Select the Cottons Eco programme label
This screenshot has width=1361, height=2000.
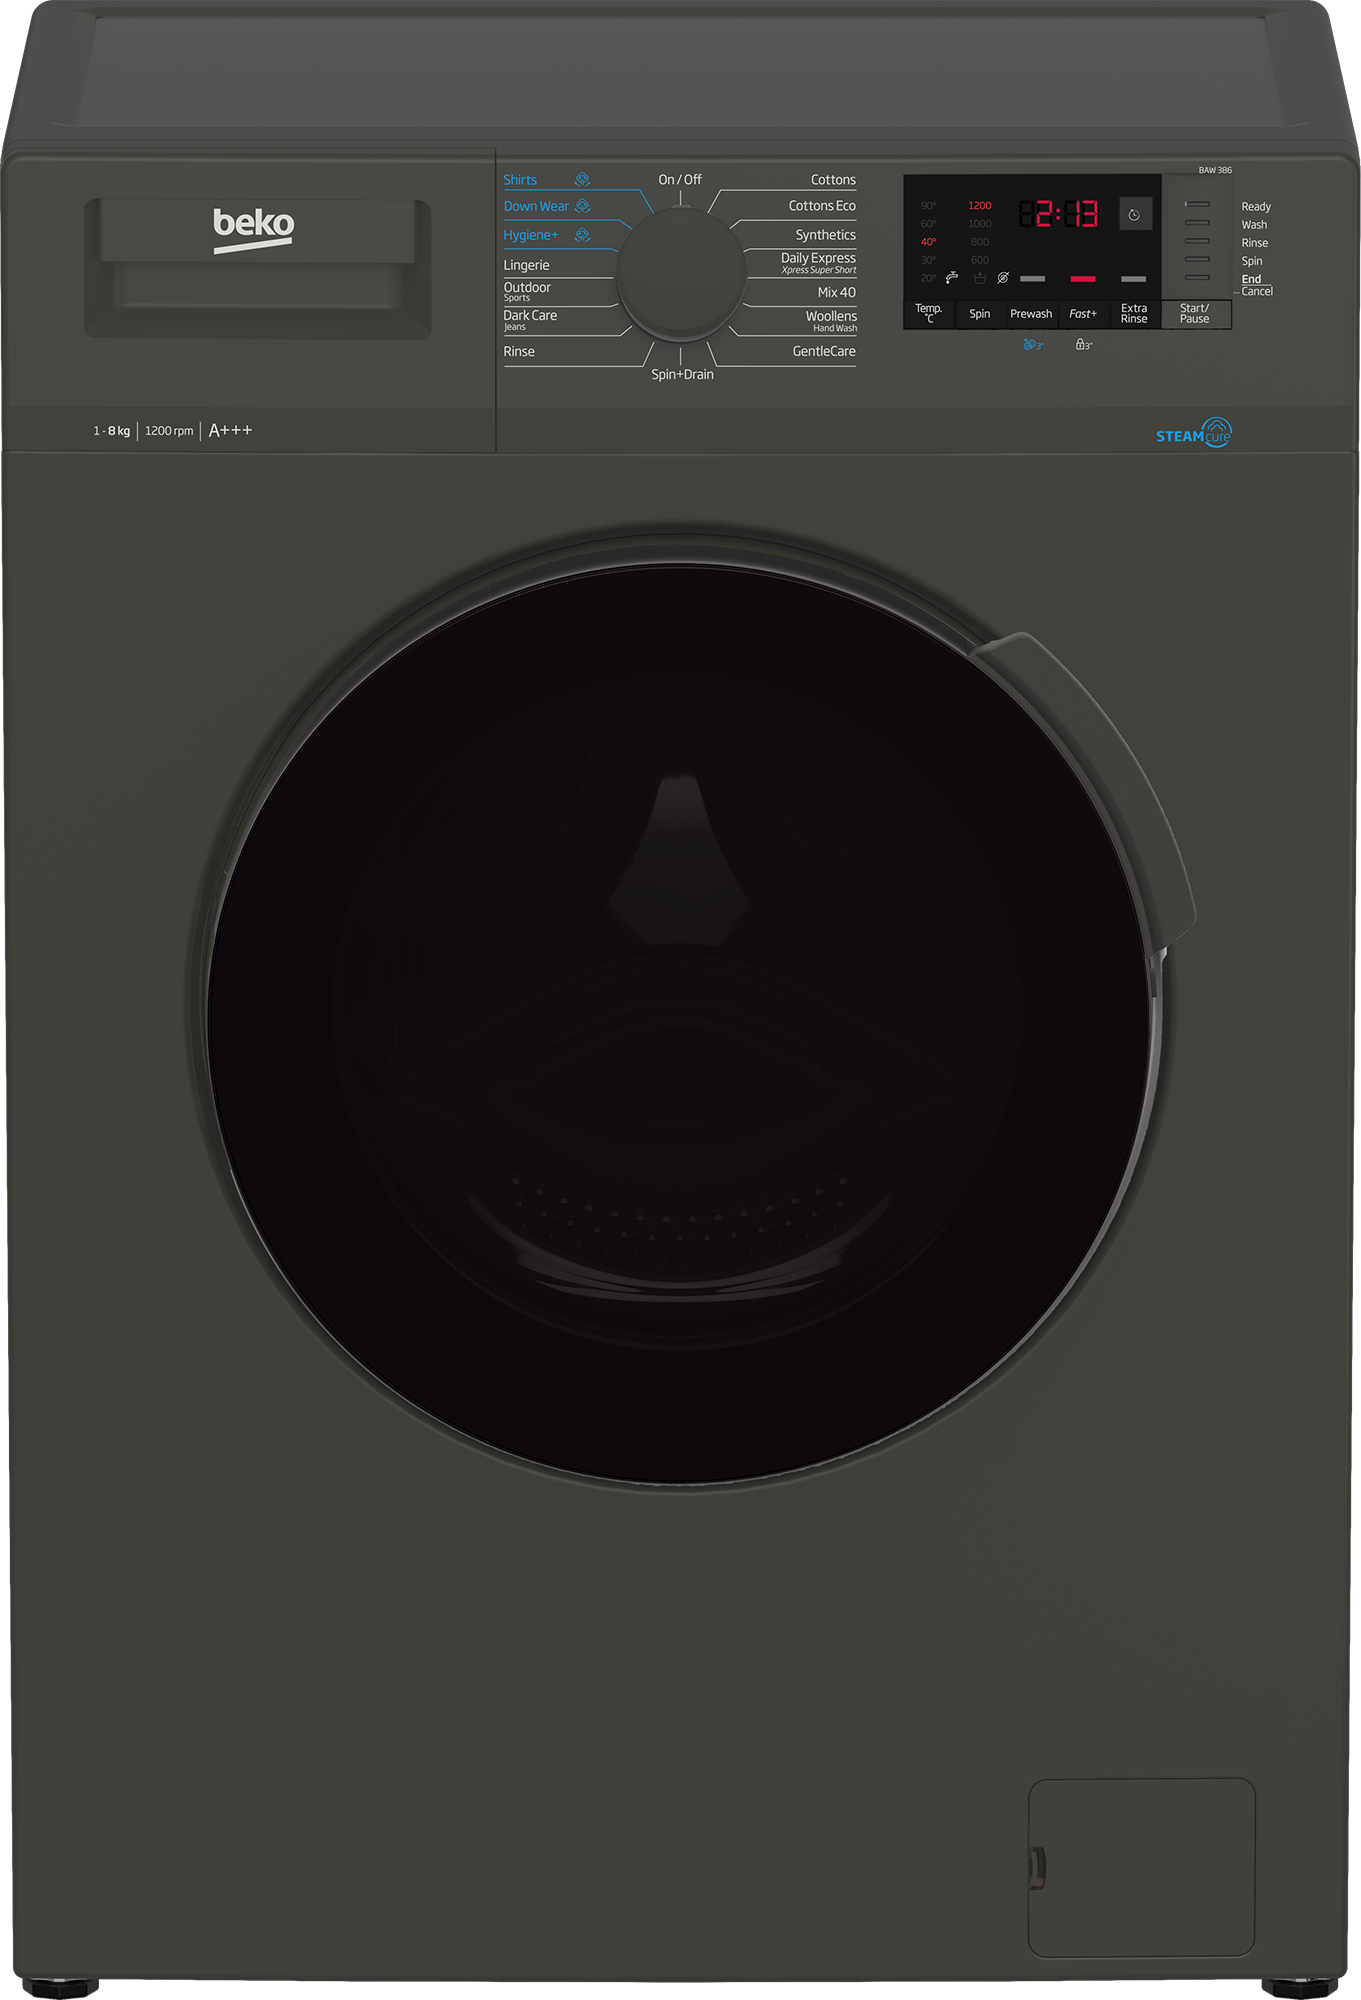pos(821,206)
